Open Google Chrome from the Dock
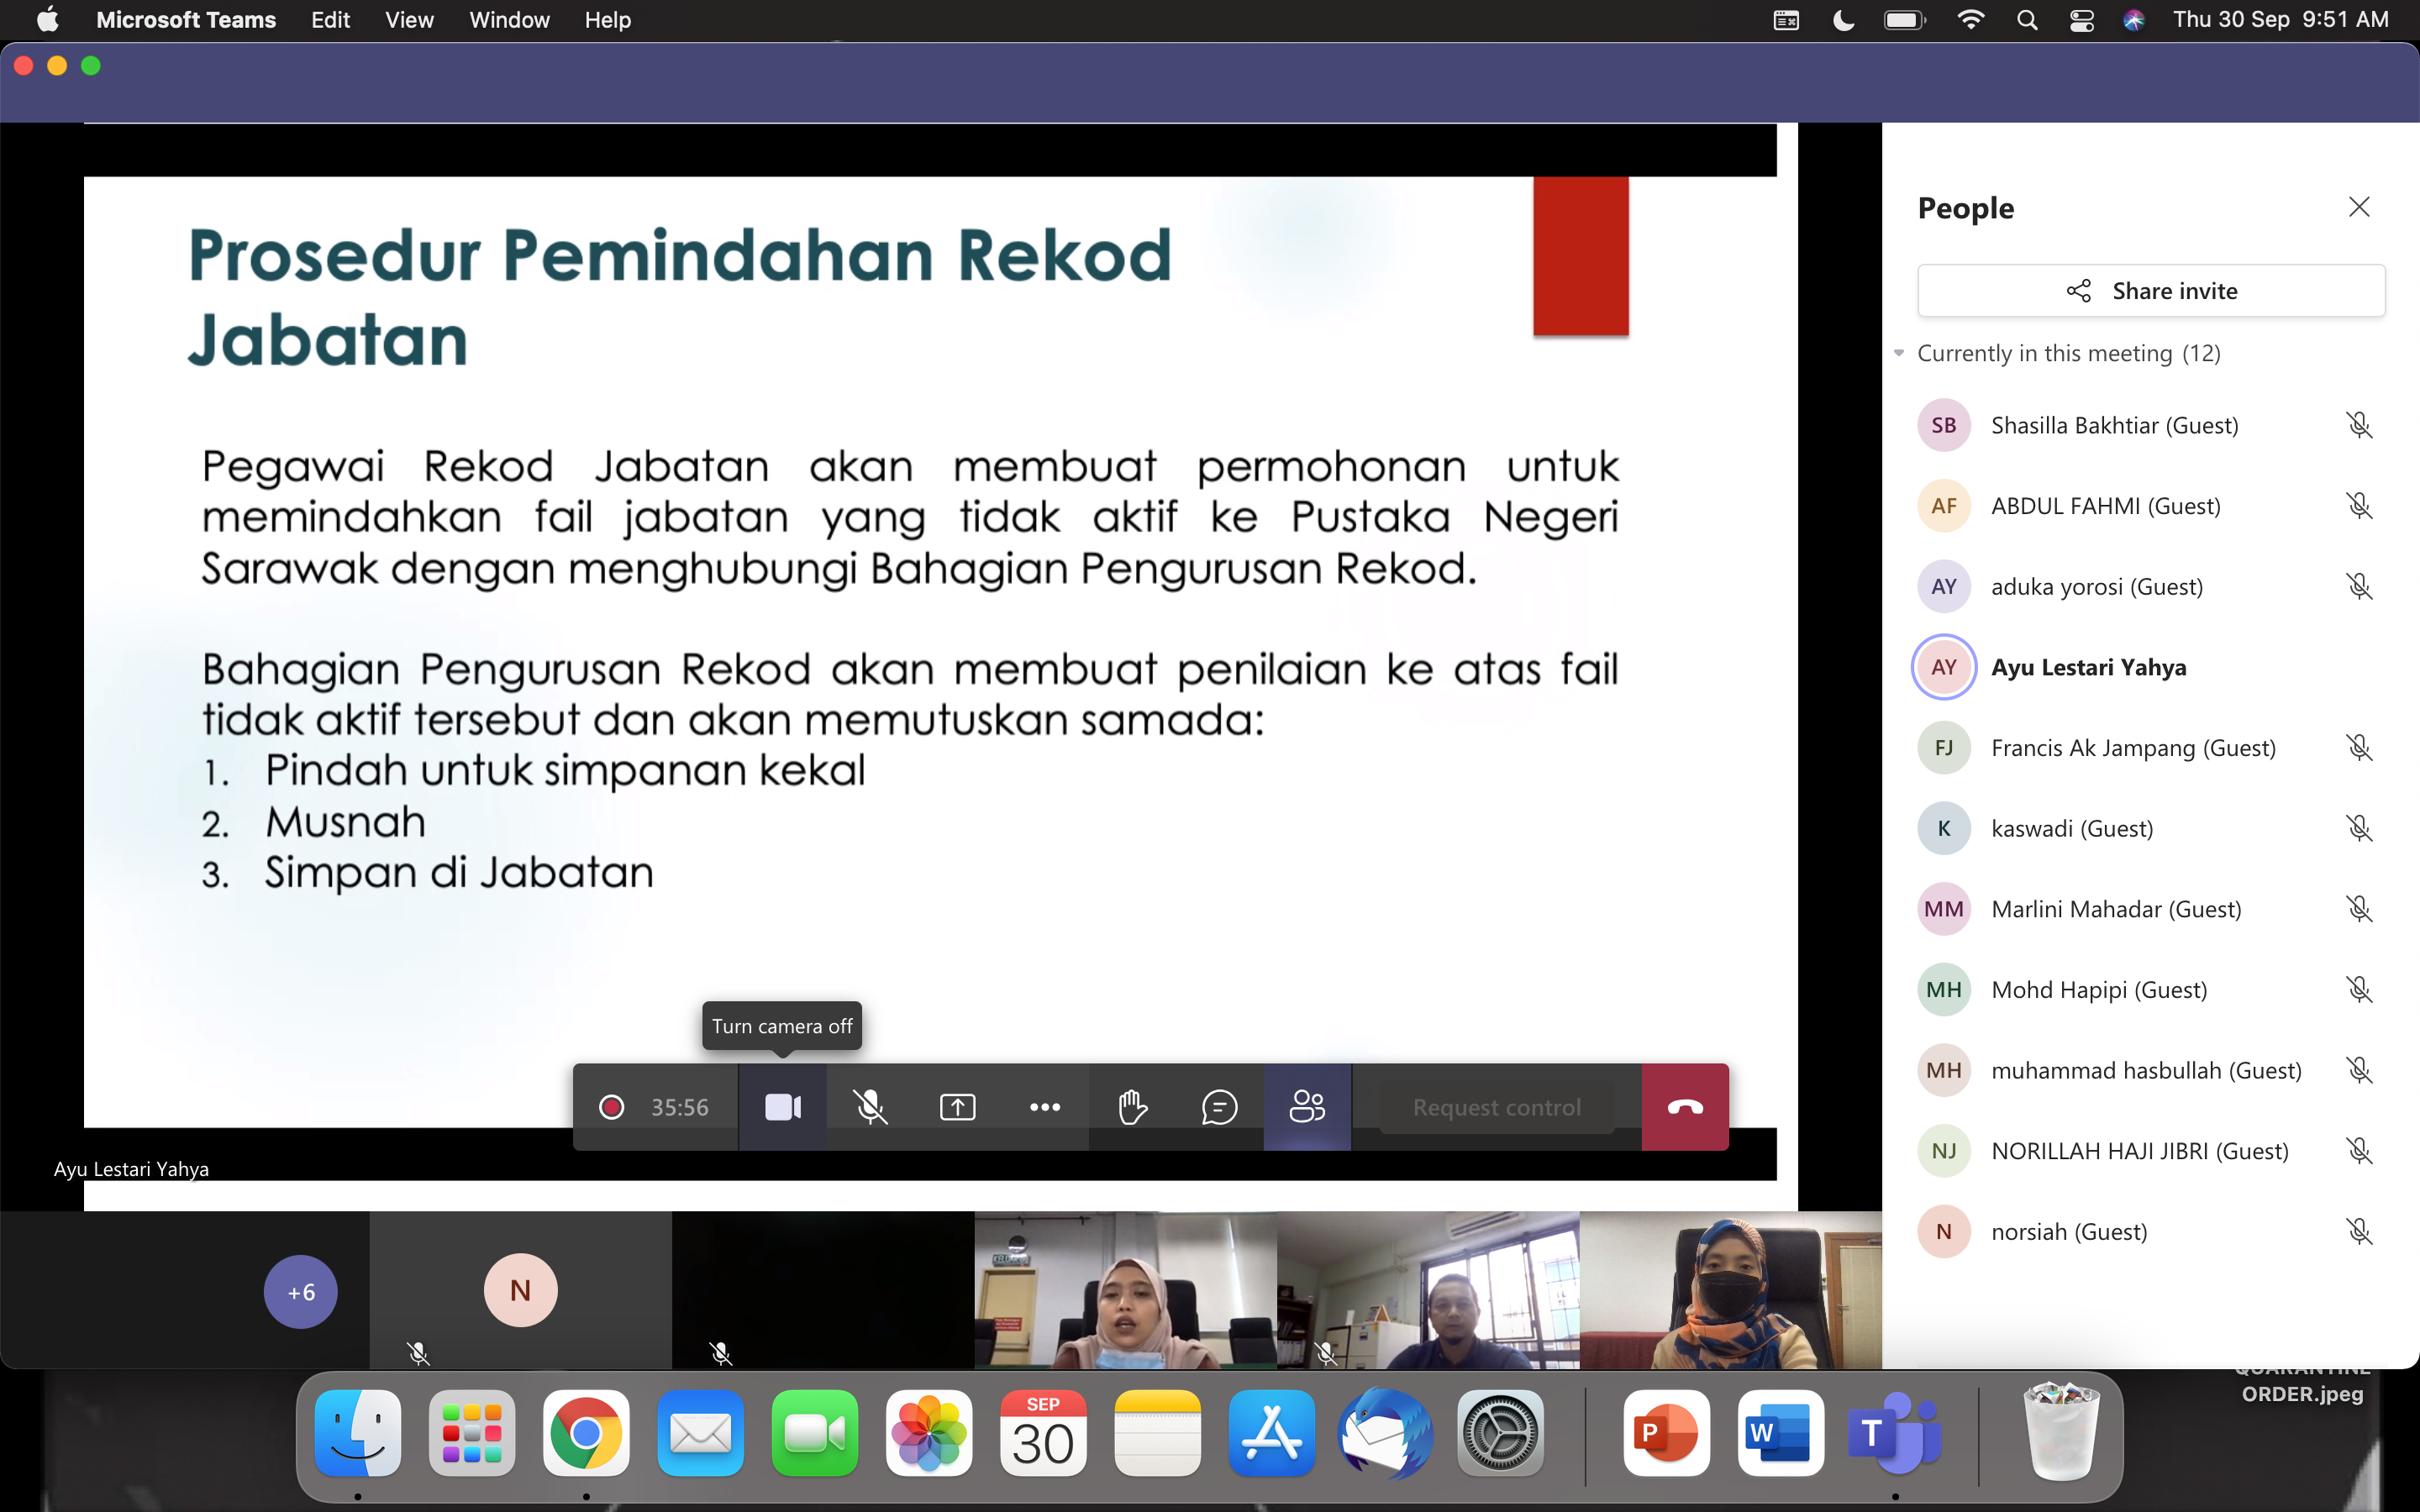 [586, 1433]
